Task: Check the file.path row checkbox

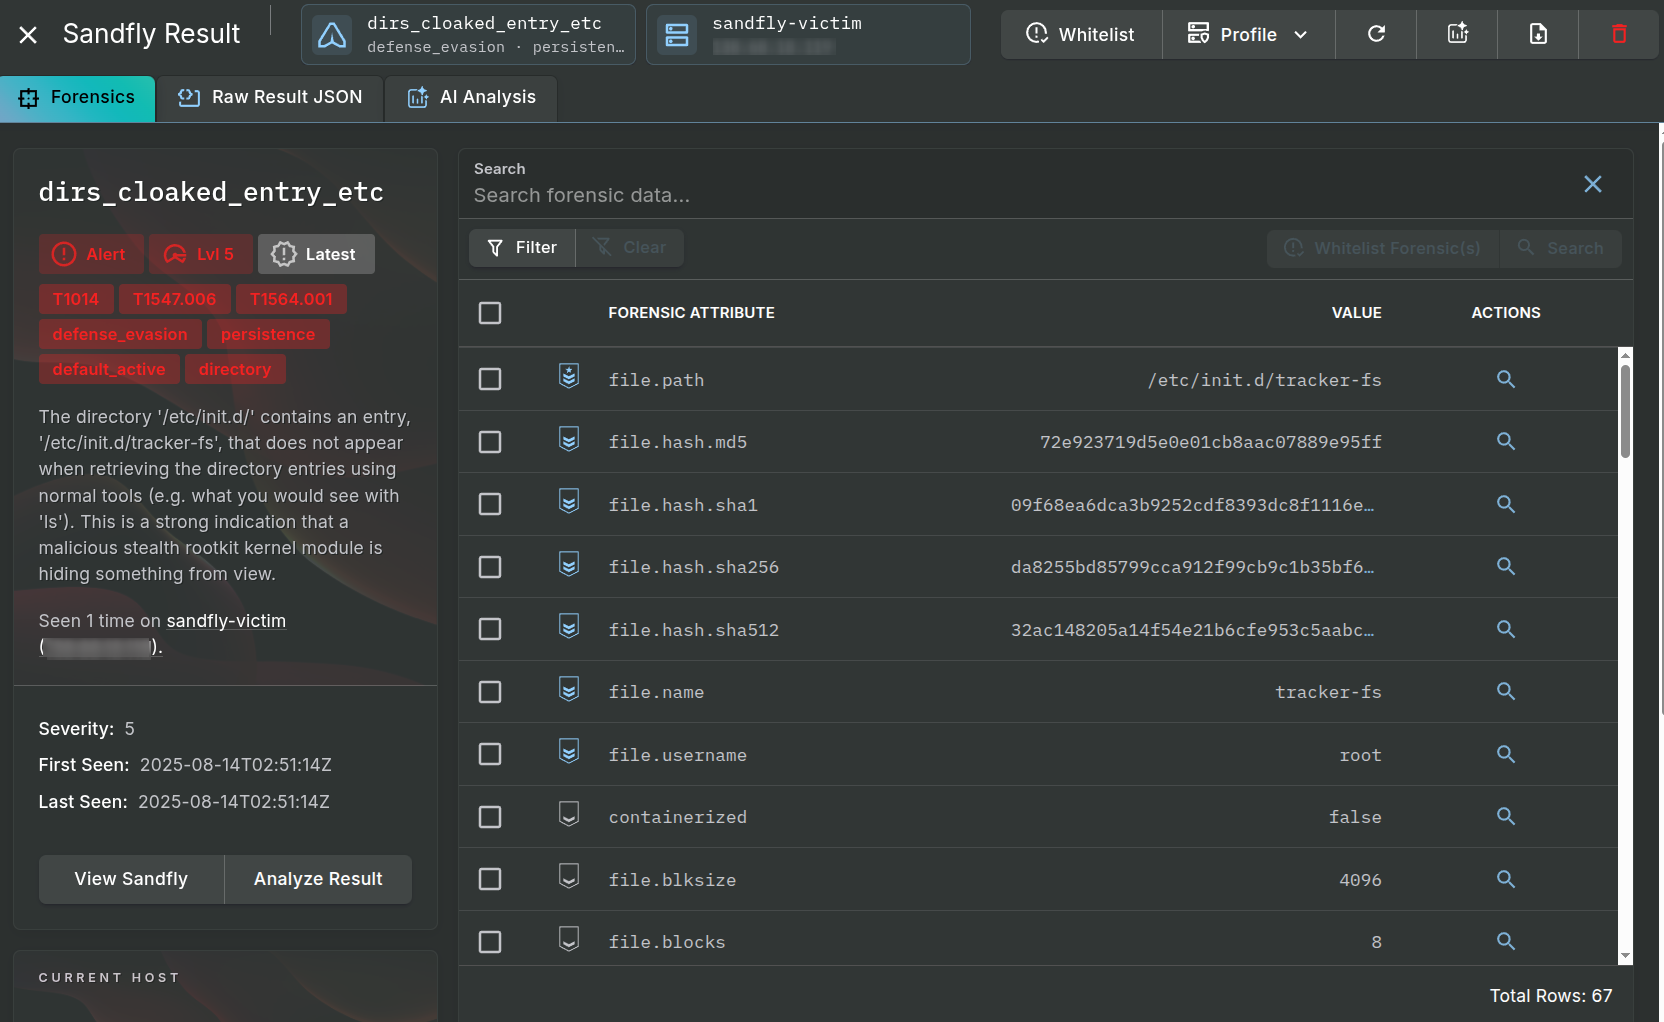Action: 490,379
